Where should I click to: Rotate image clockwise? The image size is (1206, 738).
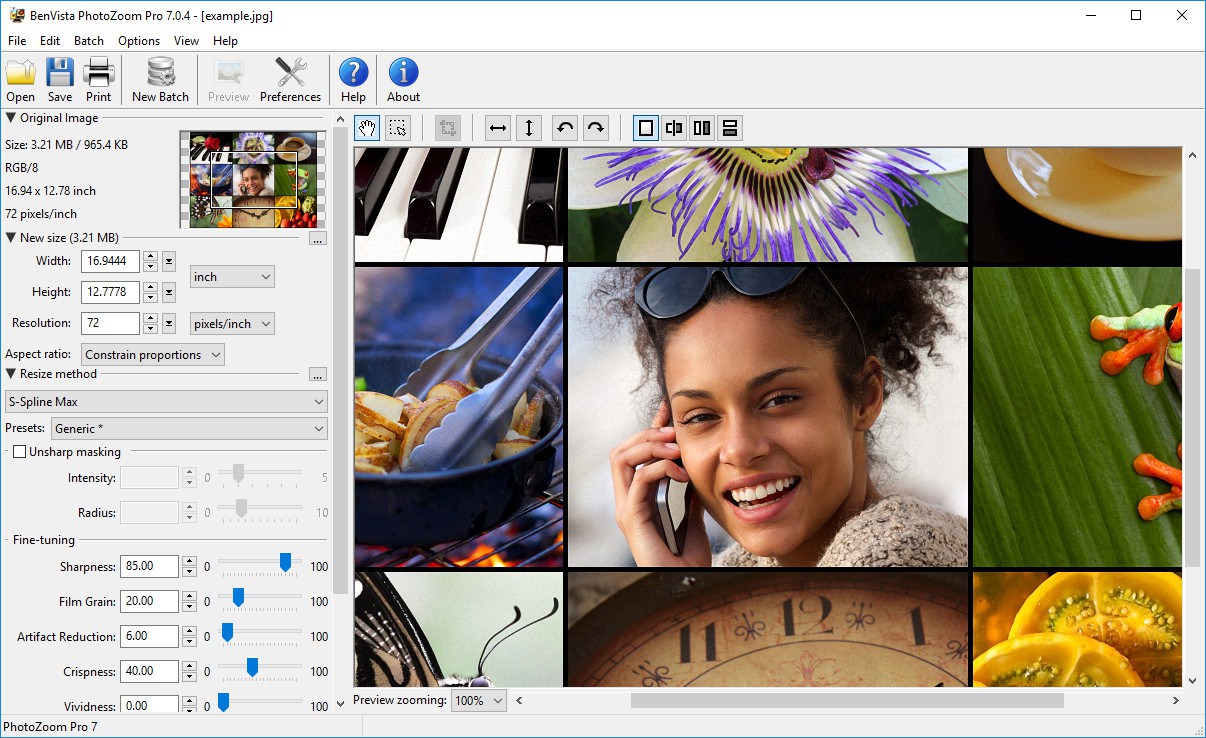pos(595,128)
